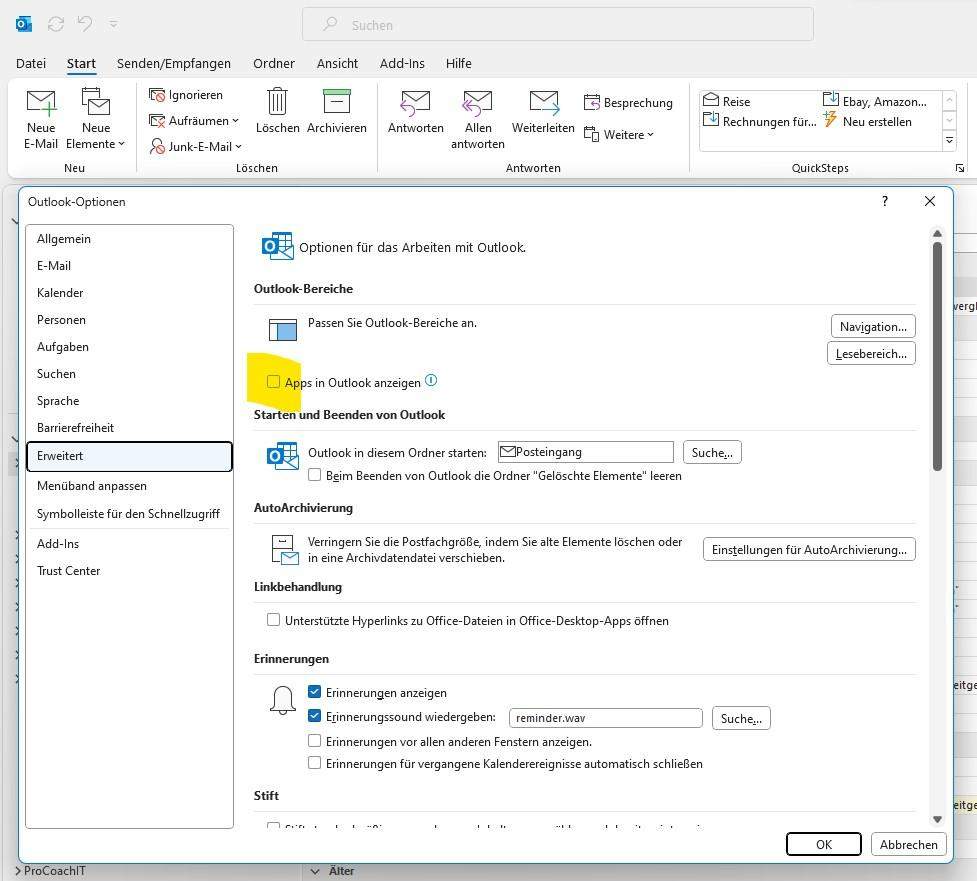Open Quick Access Toolbar customize dropdown

tap(113, 24)
